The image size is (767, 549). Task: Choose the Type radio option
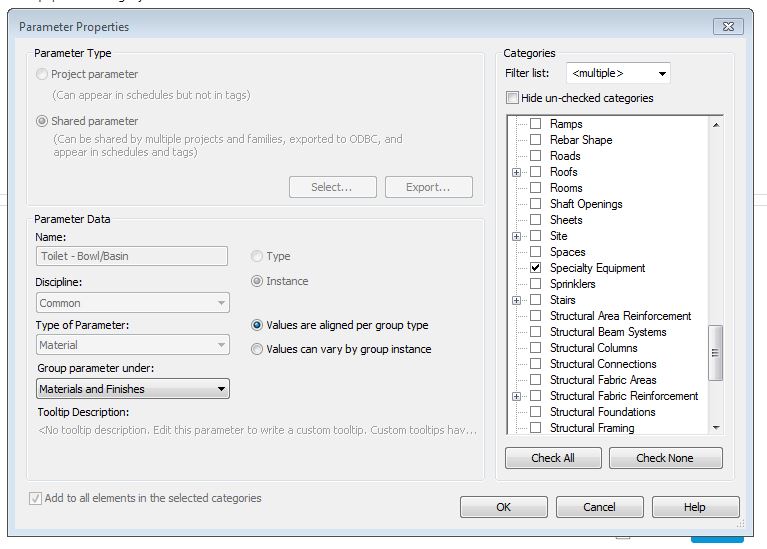click(256, 256)
